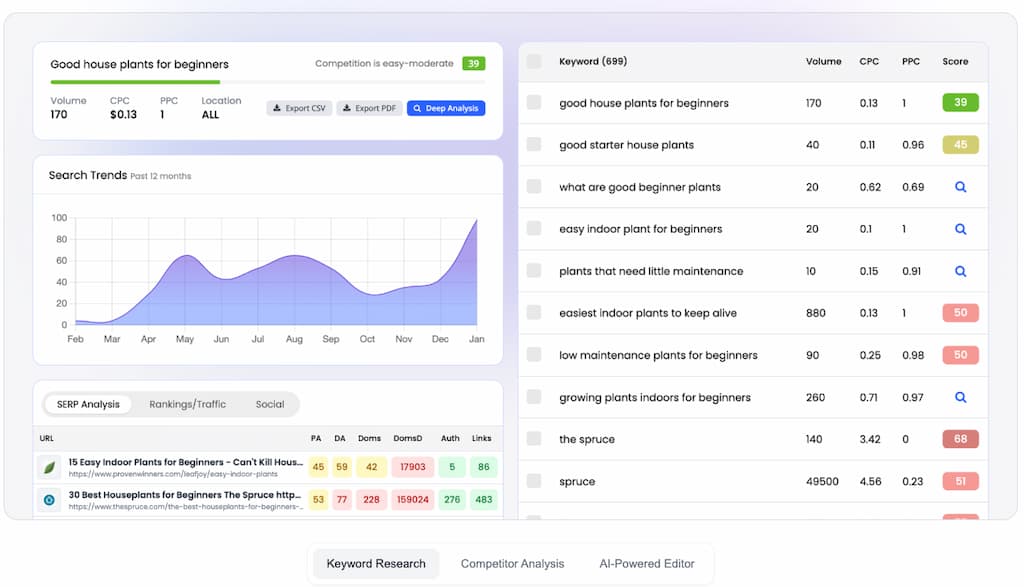Click the Export PDF button

(x=370, y=108)
